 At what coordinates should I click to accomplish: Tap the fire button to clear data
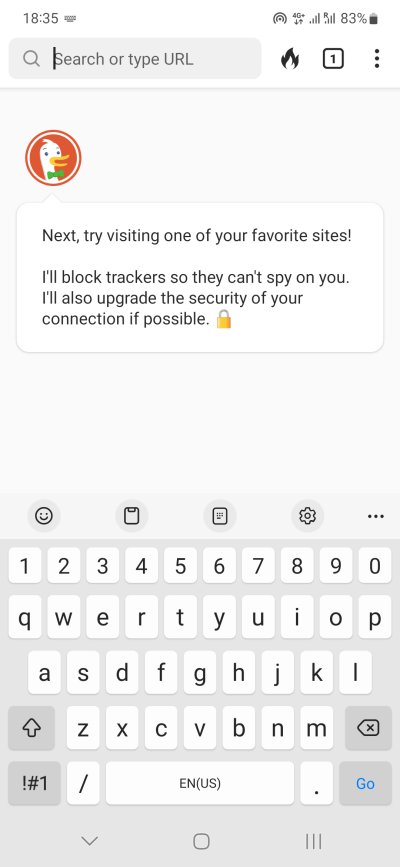(290, 58)
